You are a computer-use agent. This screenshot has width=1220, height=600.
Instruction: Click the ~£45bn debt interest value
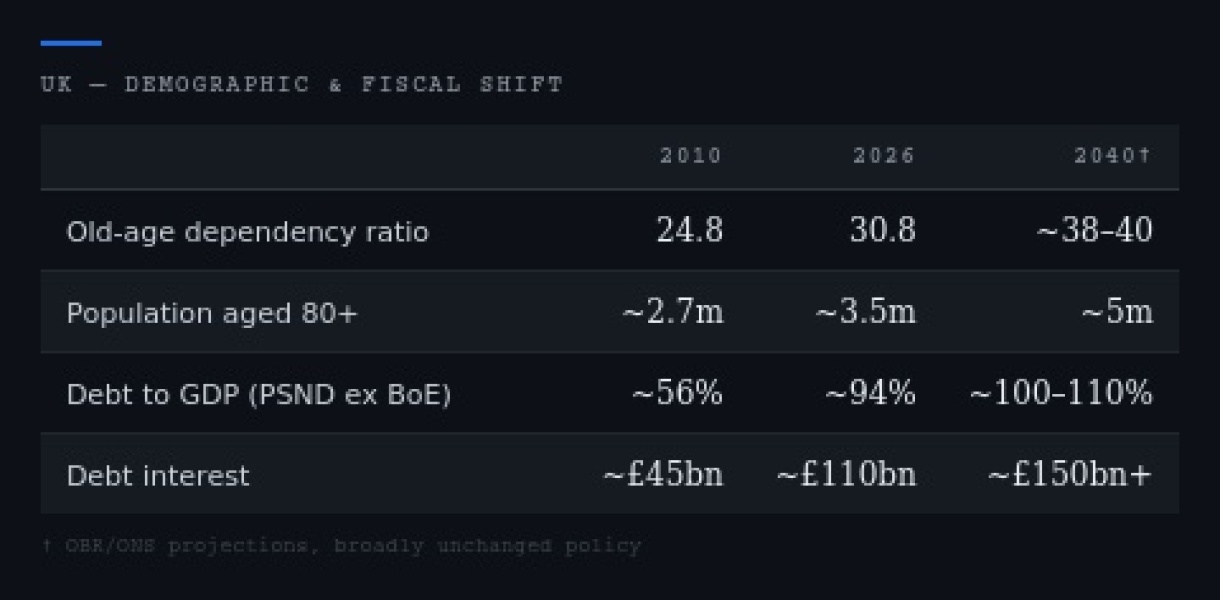(663, 474)
